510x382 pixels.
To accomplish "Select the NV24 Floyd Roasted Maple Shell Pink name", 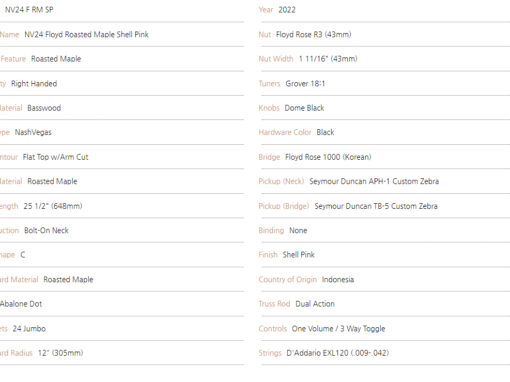I will pos(86,34).
